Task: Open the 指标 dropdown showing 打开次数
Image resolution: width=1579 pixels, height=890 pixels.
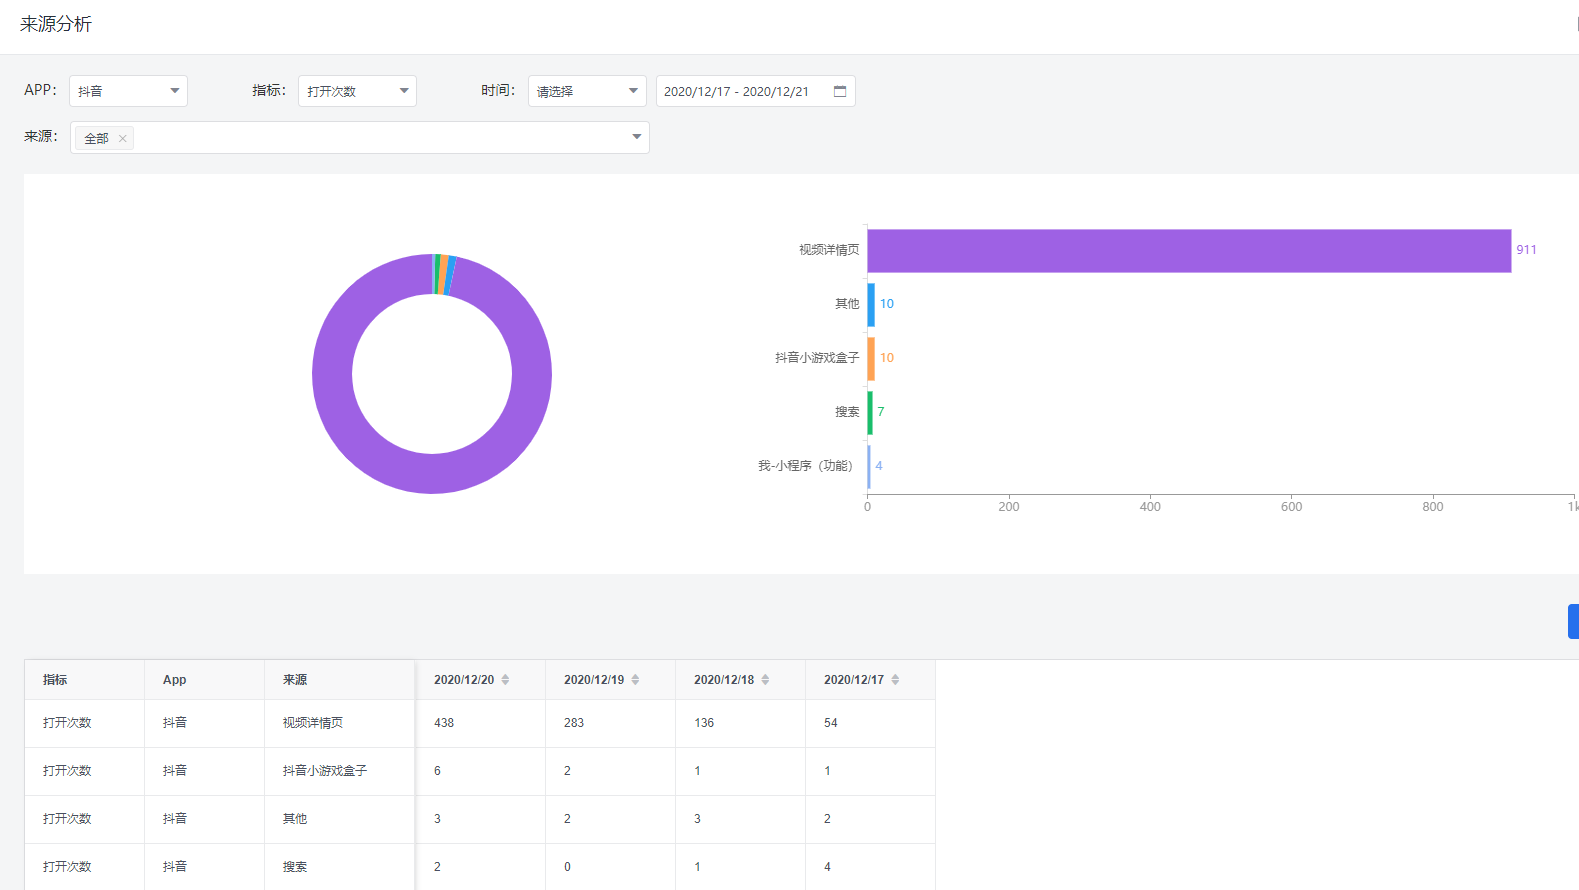Action: pos(357,91)
